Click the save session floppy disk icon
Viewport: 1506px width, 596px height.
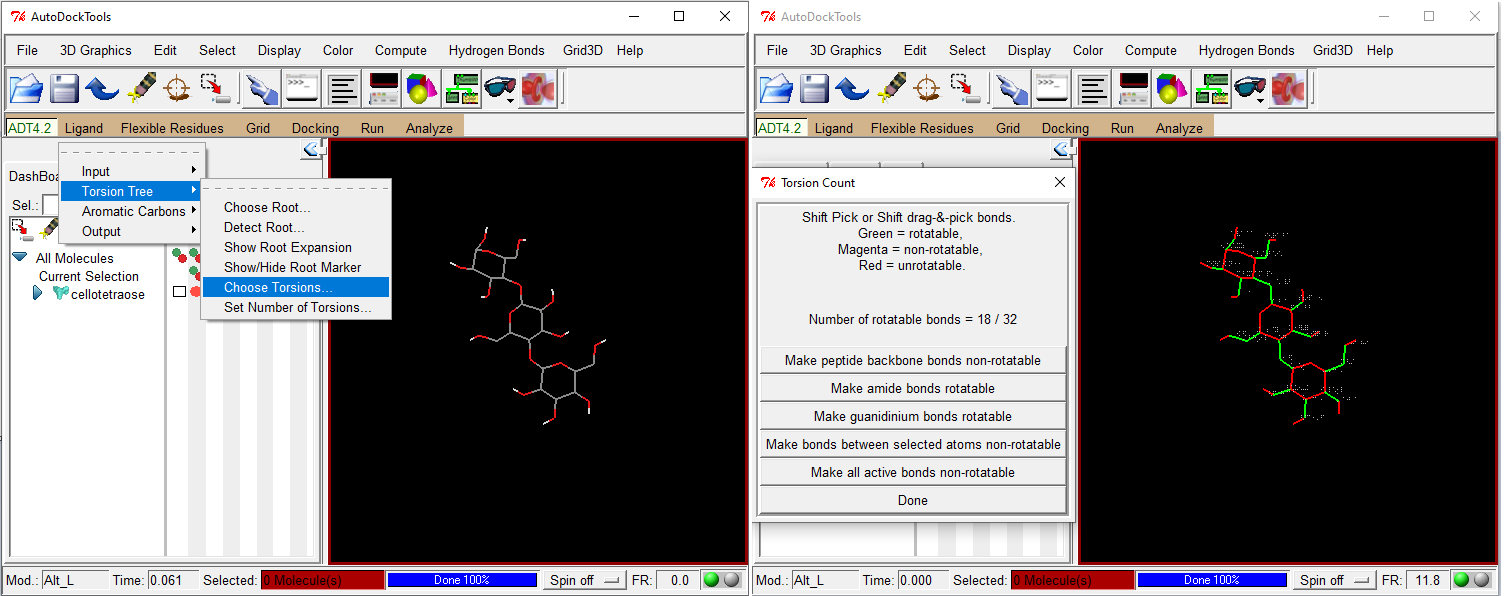[64, 88]
